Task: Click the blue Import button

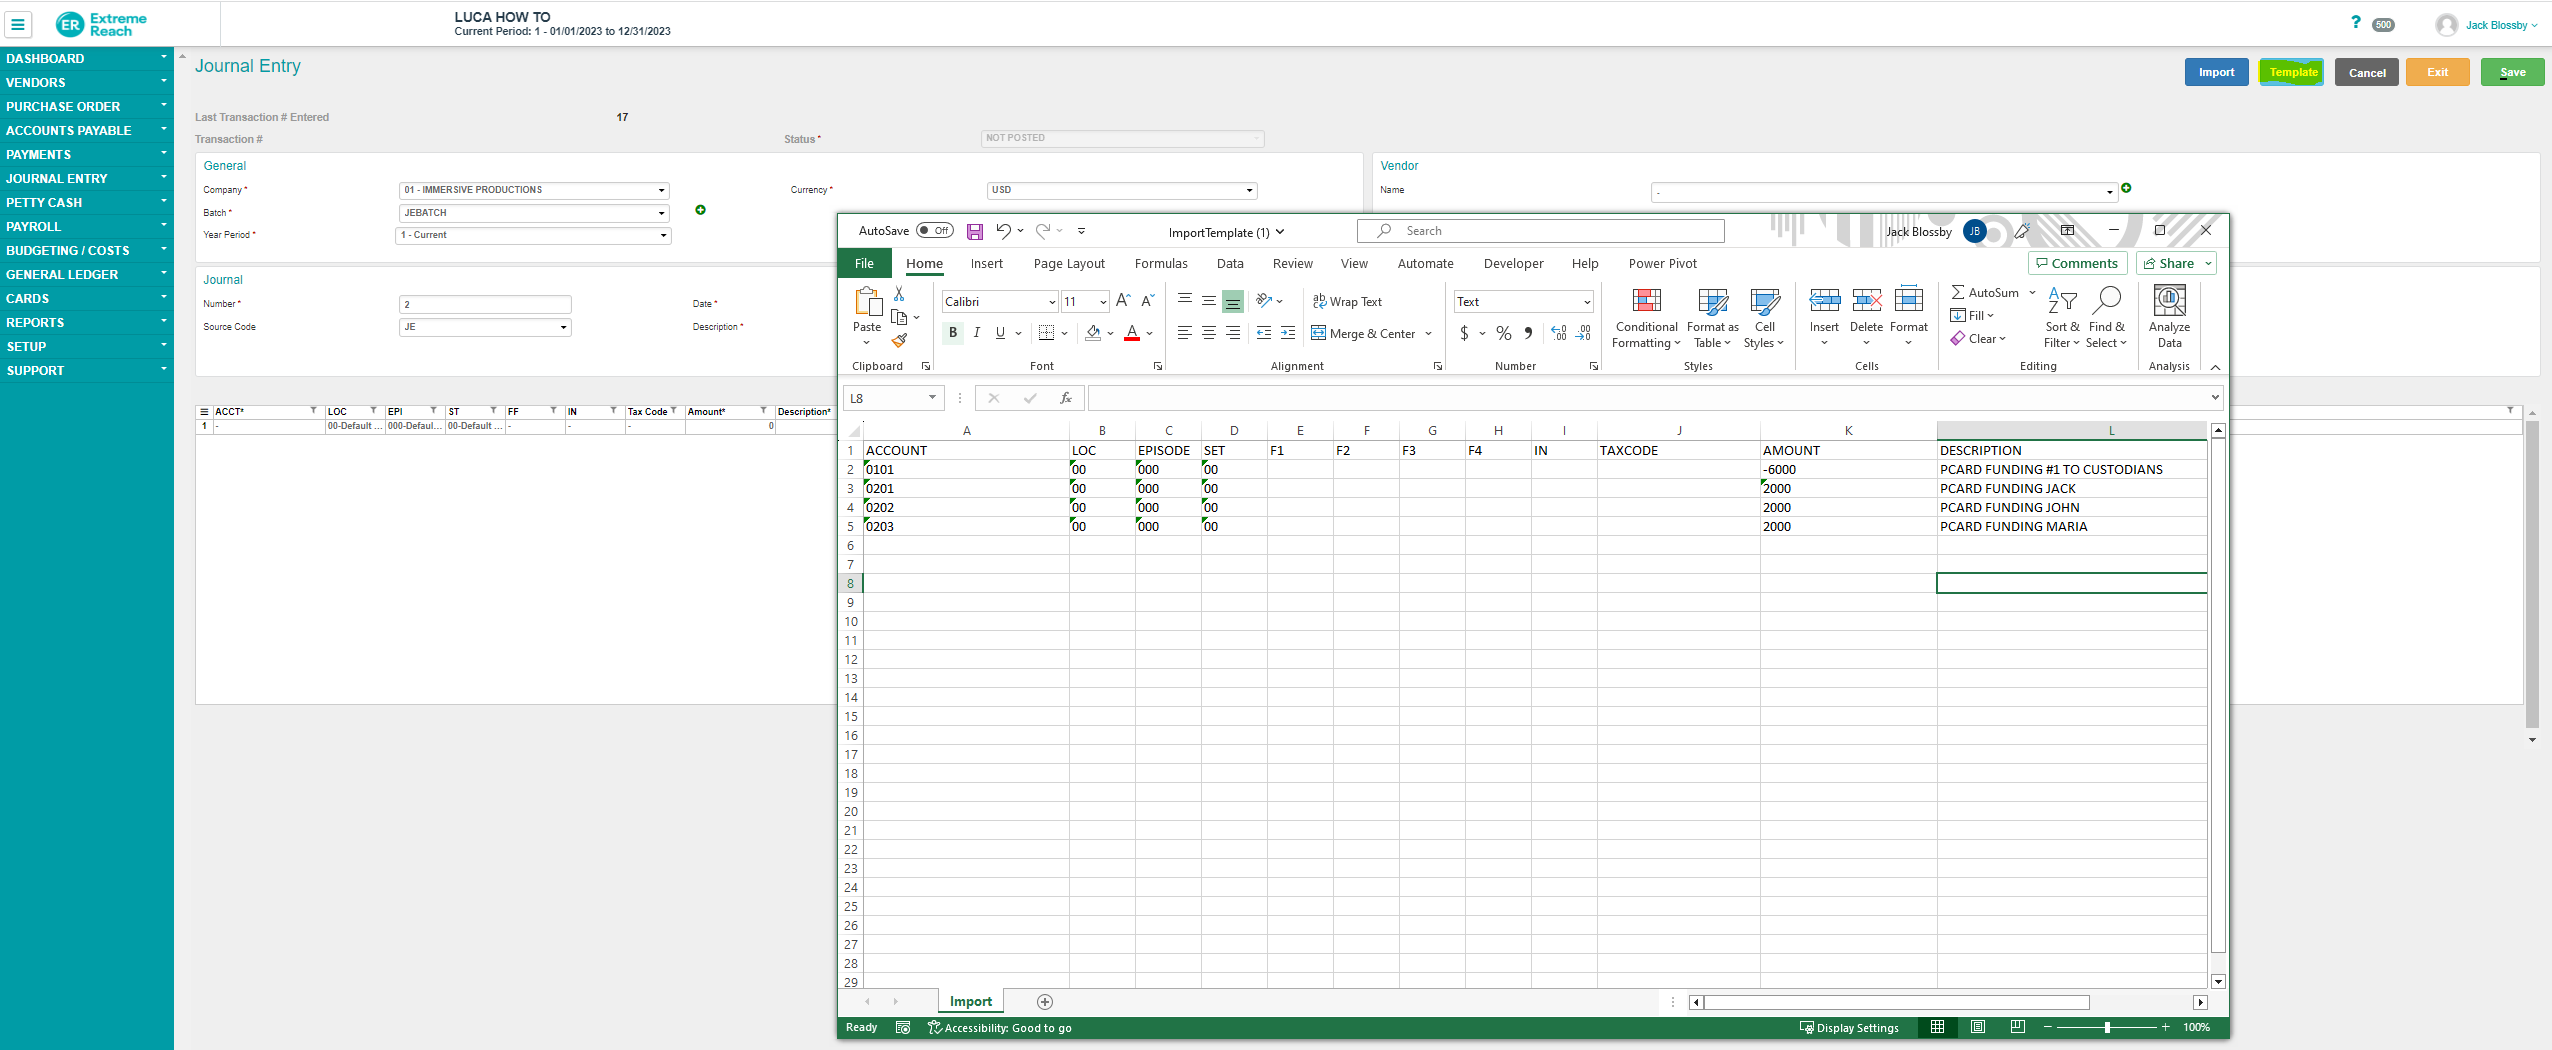Action: 2215,72
